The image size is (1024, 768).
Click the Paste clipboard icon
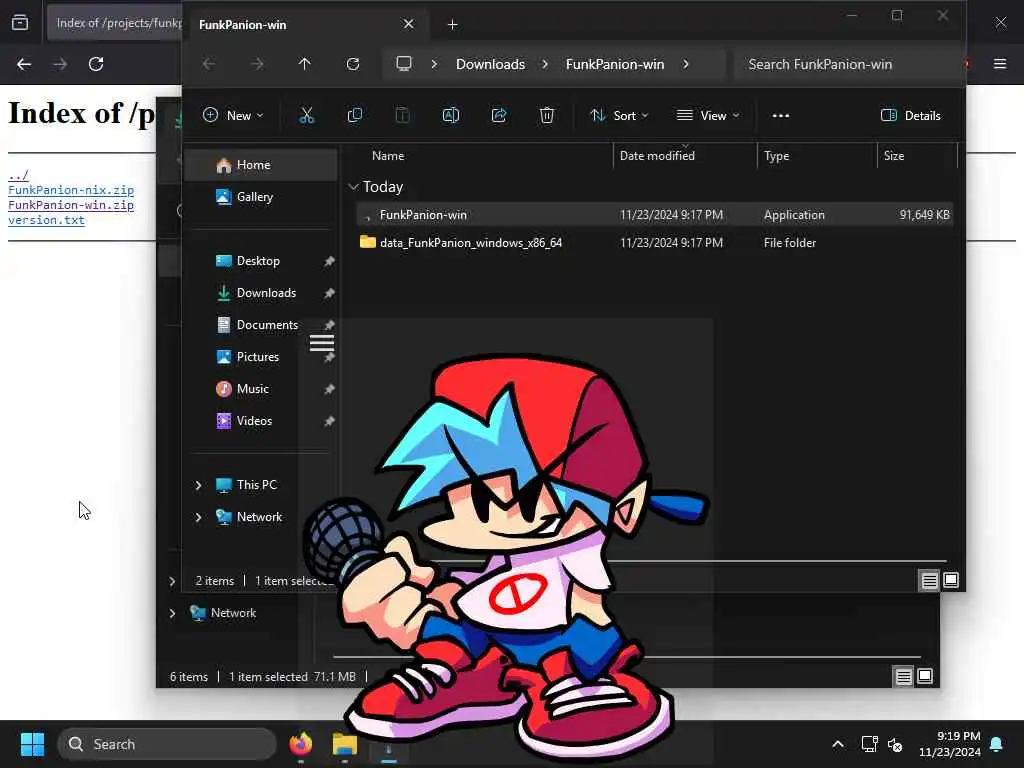pos(402,116)
